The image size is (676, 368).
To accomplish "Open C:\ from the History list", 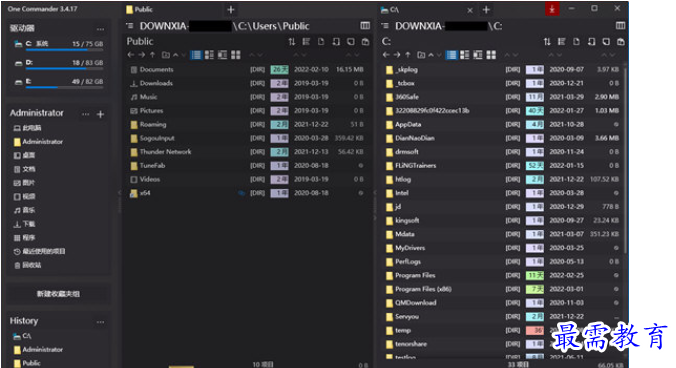I will coord(22,336).
